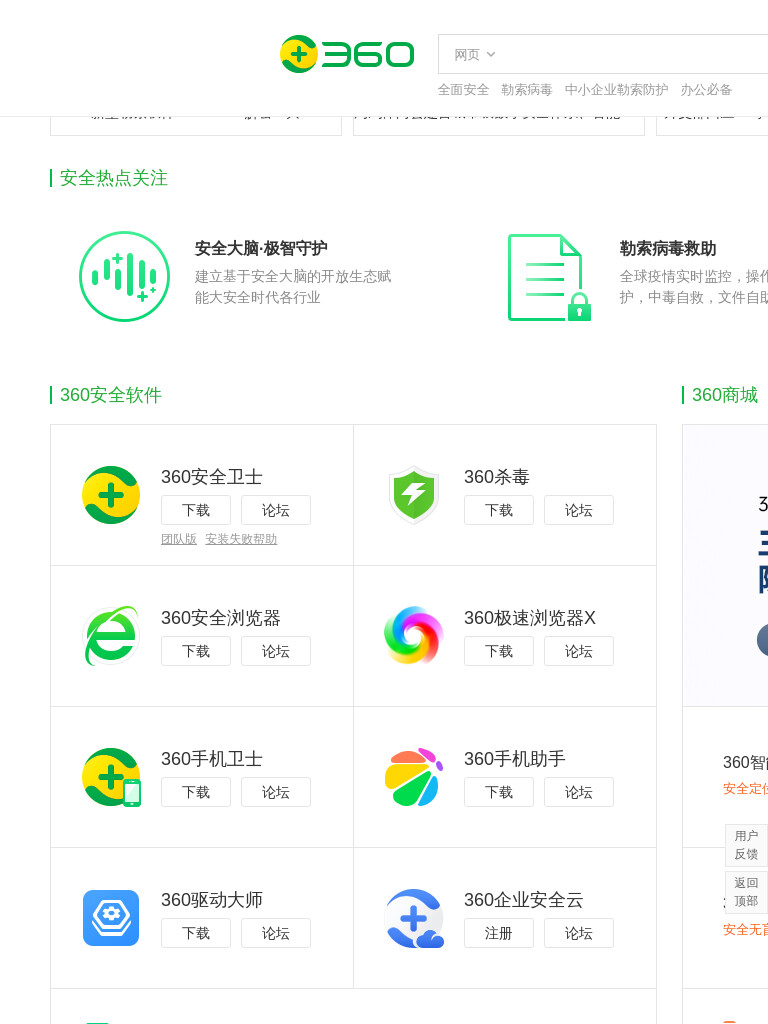Image resolution: width=768 pixels, height=1024 pixels.
Task: Open 勒索病毒救助 headline
Action: 667,248
